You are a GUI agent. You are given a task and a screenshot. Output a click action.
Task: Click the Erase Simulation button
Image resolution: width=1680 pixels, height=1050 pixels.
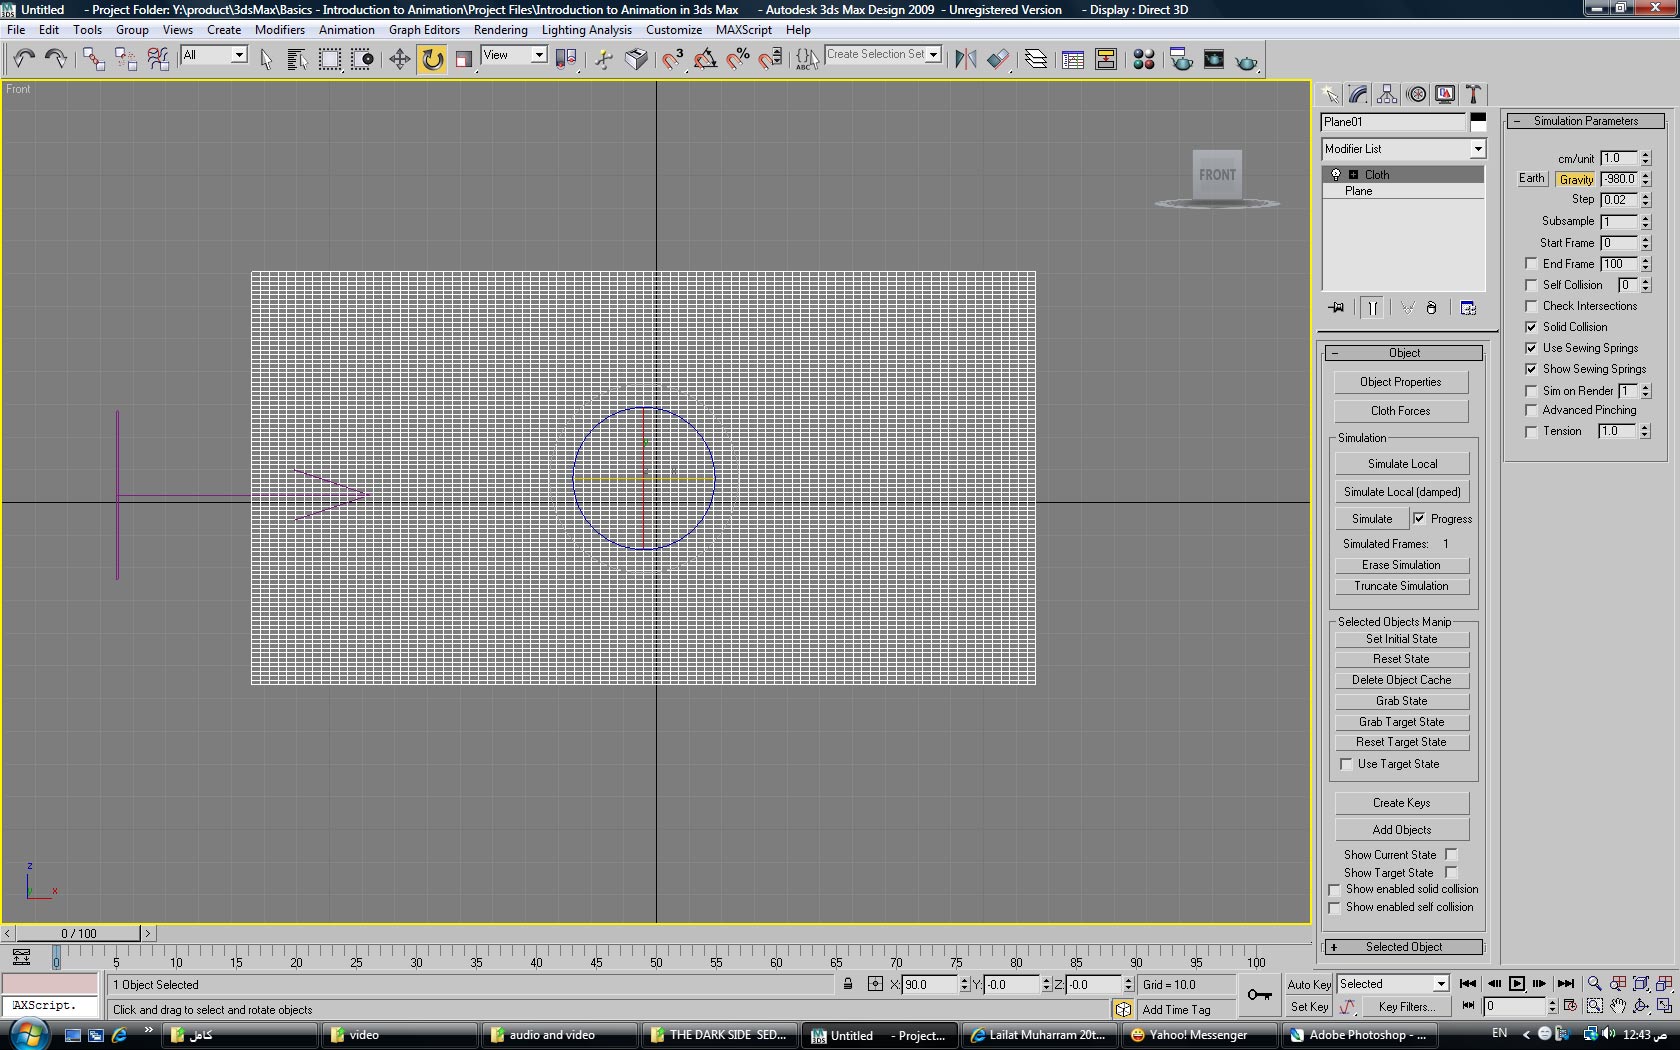click(x=1401, y=565)
